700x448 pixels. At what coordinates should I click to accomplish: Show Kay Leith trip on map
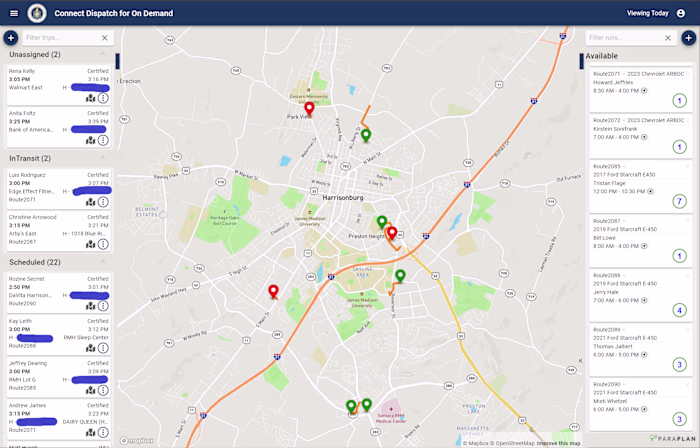click(91, 348)
